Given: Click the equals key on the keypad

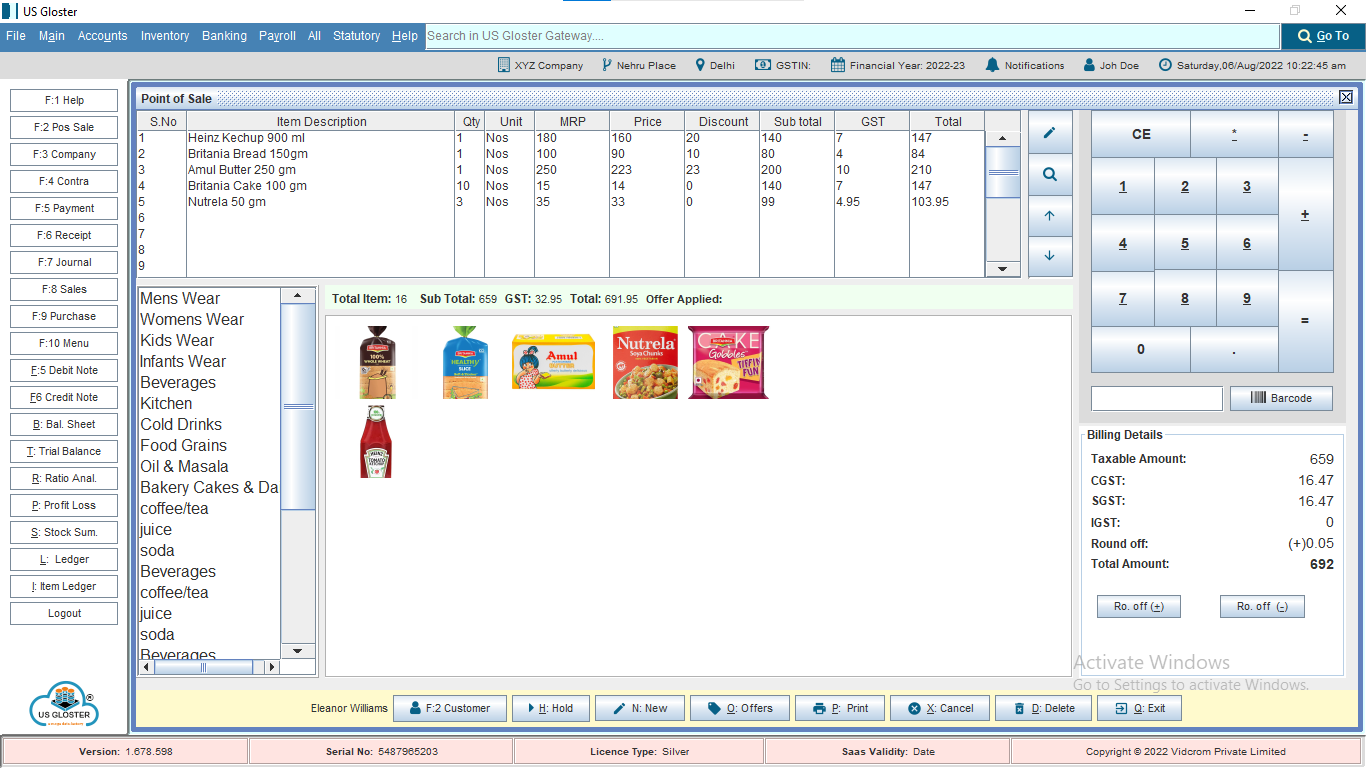Looking at the screenshot, I should [x=1305, y=321].
